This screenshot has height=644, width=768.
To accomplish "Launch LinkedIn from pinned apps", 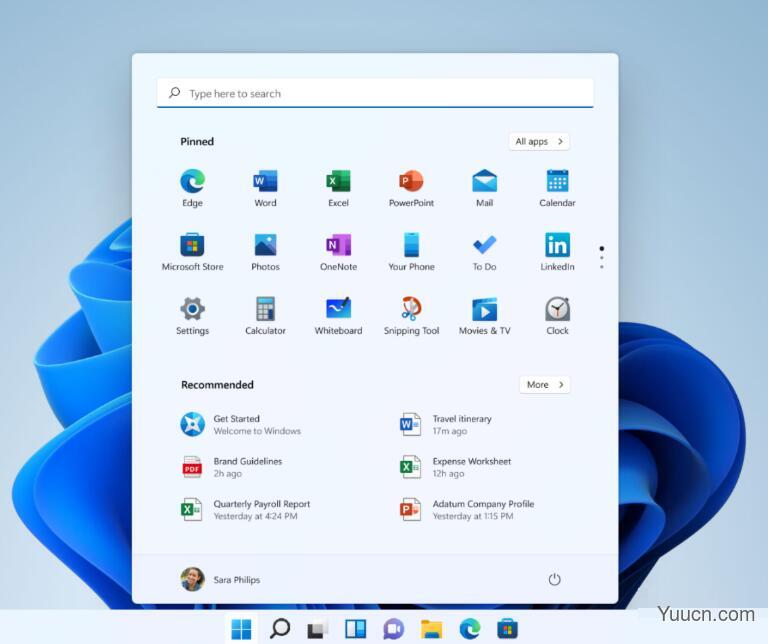I will coord(557,252).
